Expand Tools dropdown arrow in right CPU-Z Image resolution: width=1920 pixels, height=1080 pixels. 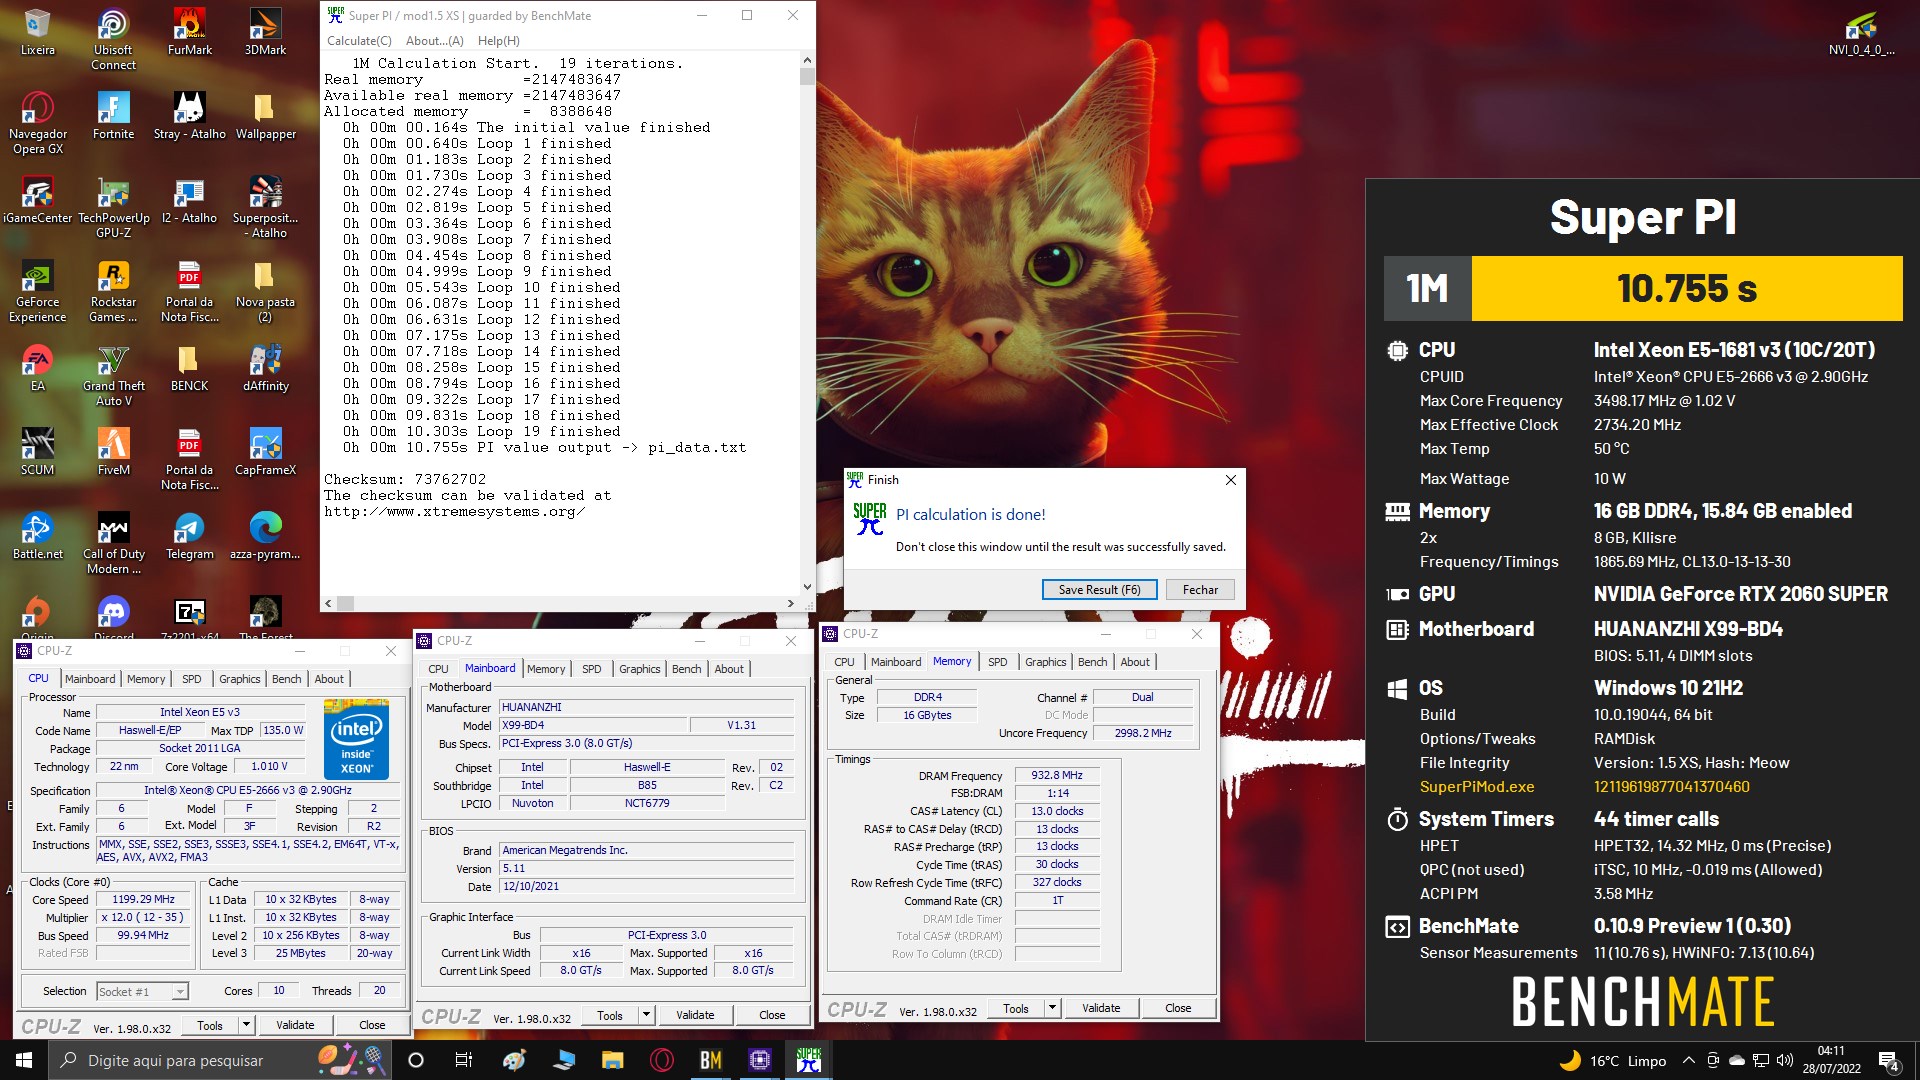tap(1052, 1008)
